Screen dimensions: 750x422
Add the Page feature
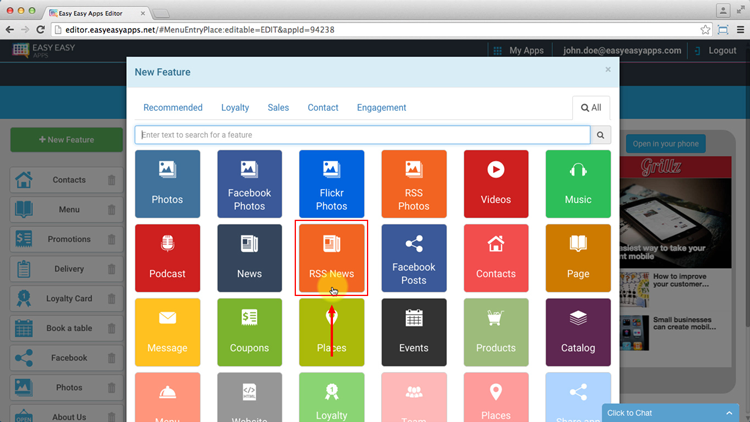(578, 258)
